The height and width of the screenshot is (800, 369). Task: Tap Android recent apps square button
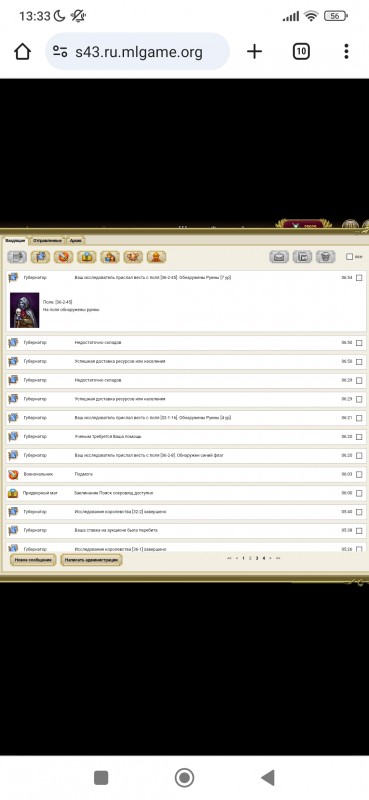(101, 778)
